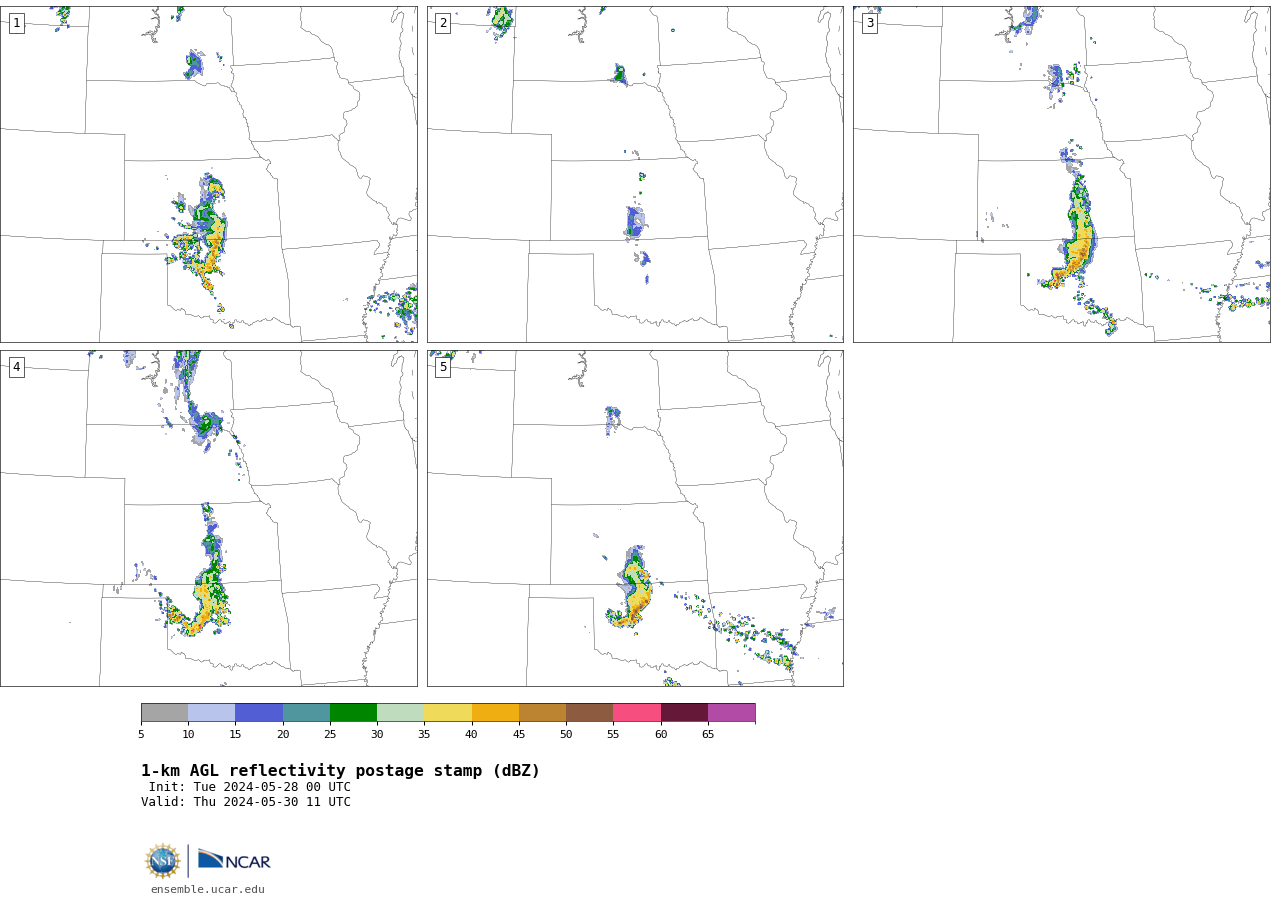
Task: Click the brown 50-55 dBZ swatch
Action: click(x=589, y=713)
